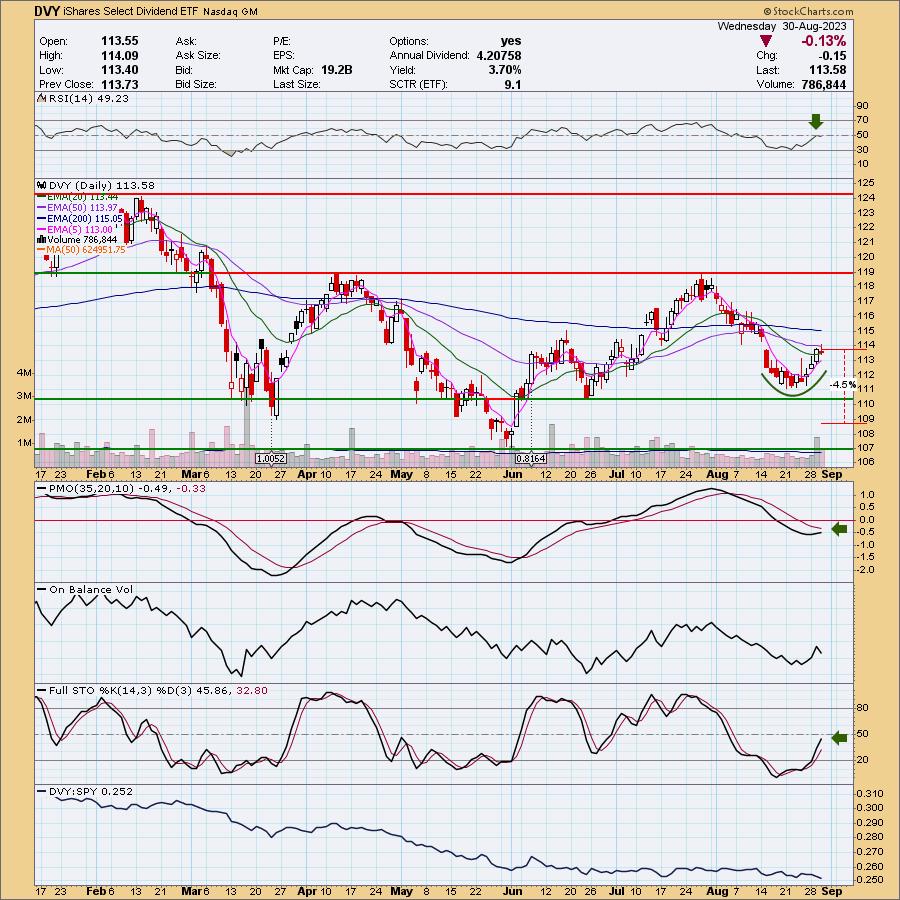The image size is (900, 900).
Task: Click the DVY (Daily) 113.58 legend
Action: [102, 185]
